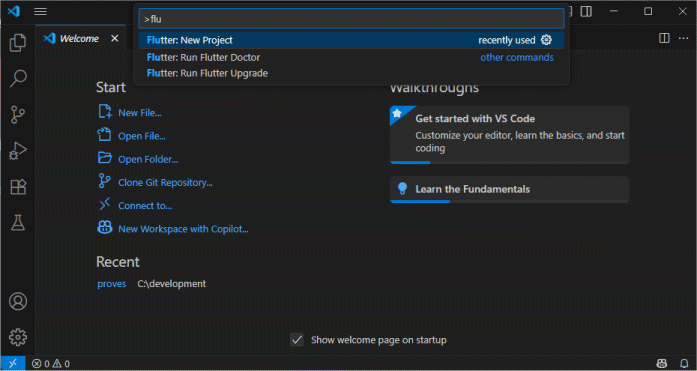Open recent folder proves
This screenshot has height=371, width=697.
coord(112,284)
